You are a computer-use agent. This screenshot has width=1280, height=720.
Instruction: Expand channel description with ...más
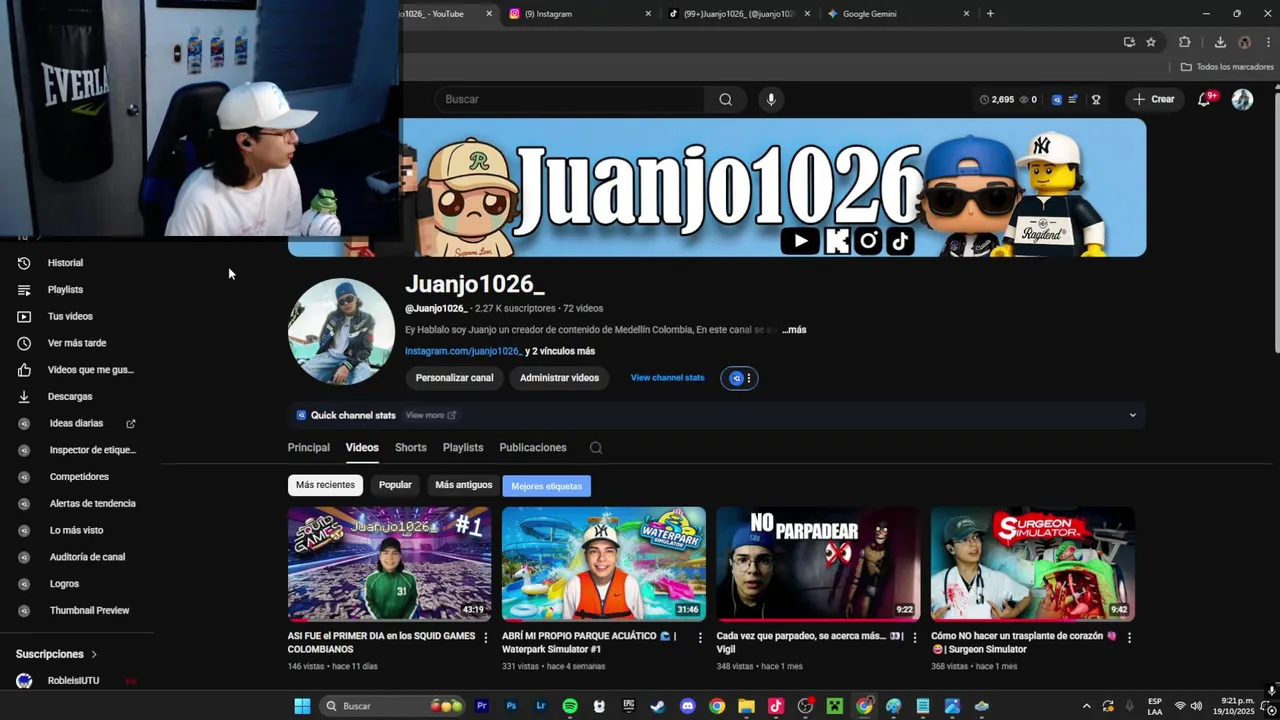(794, 329)
